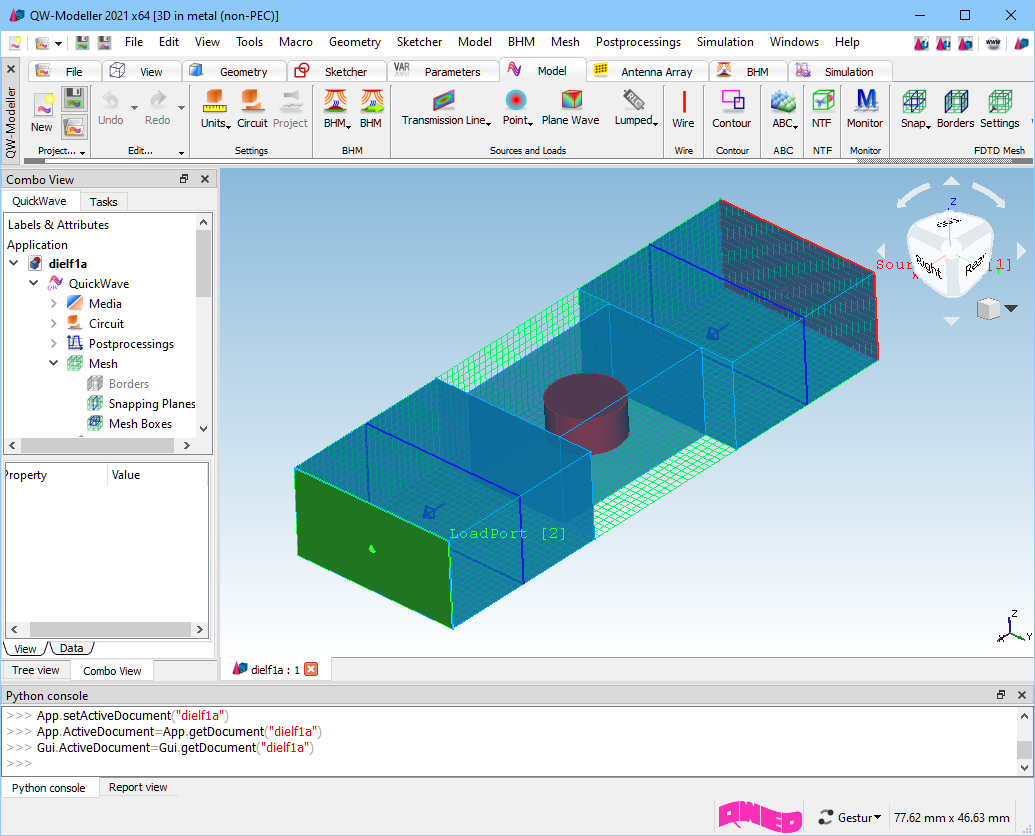Image resolution: width=1035 pixels, height=836 pixels.
Task: Collapse the dielf1a tree node
Action: coord(14,263)
